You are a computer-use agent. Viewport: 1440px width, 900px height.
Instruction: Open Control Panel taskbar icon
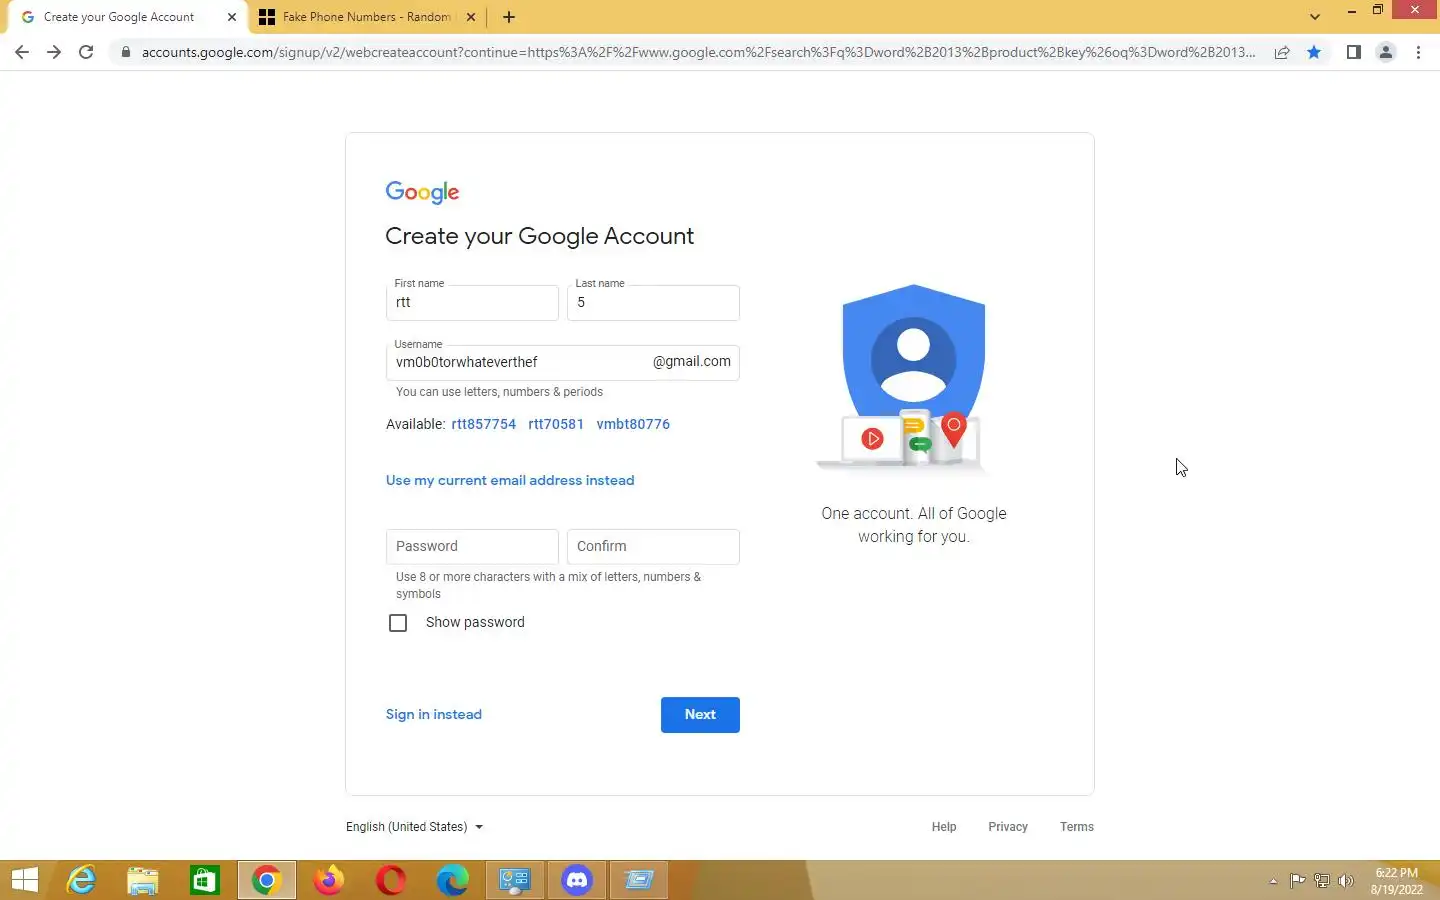[x=515, y=880]
